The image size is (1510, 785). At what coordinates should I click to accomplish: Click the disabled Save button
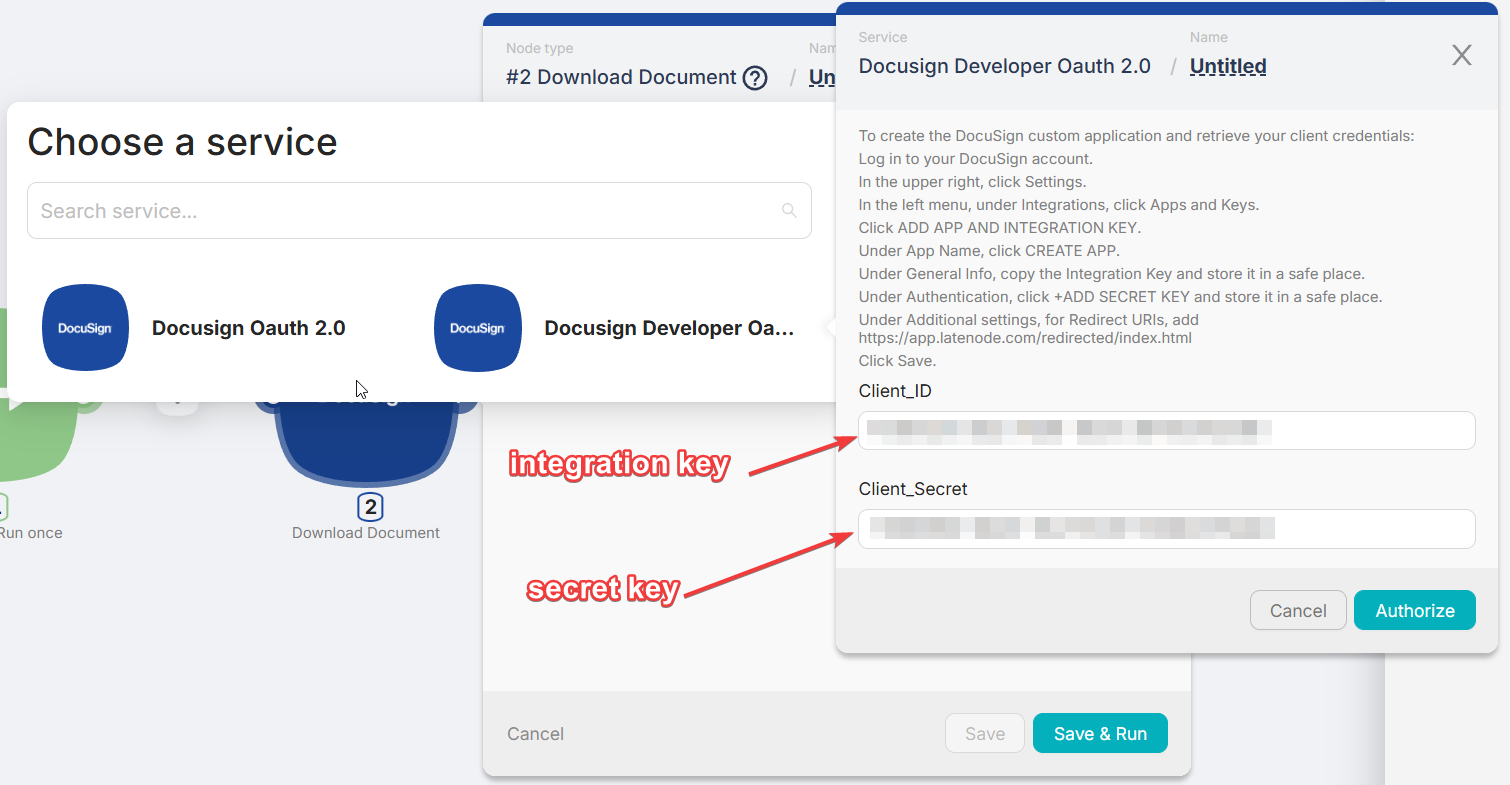click(x=985, y=733)
